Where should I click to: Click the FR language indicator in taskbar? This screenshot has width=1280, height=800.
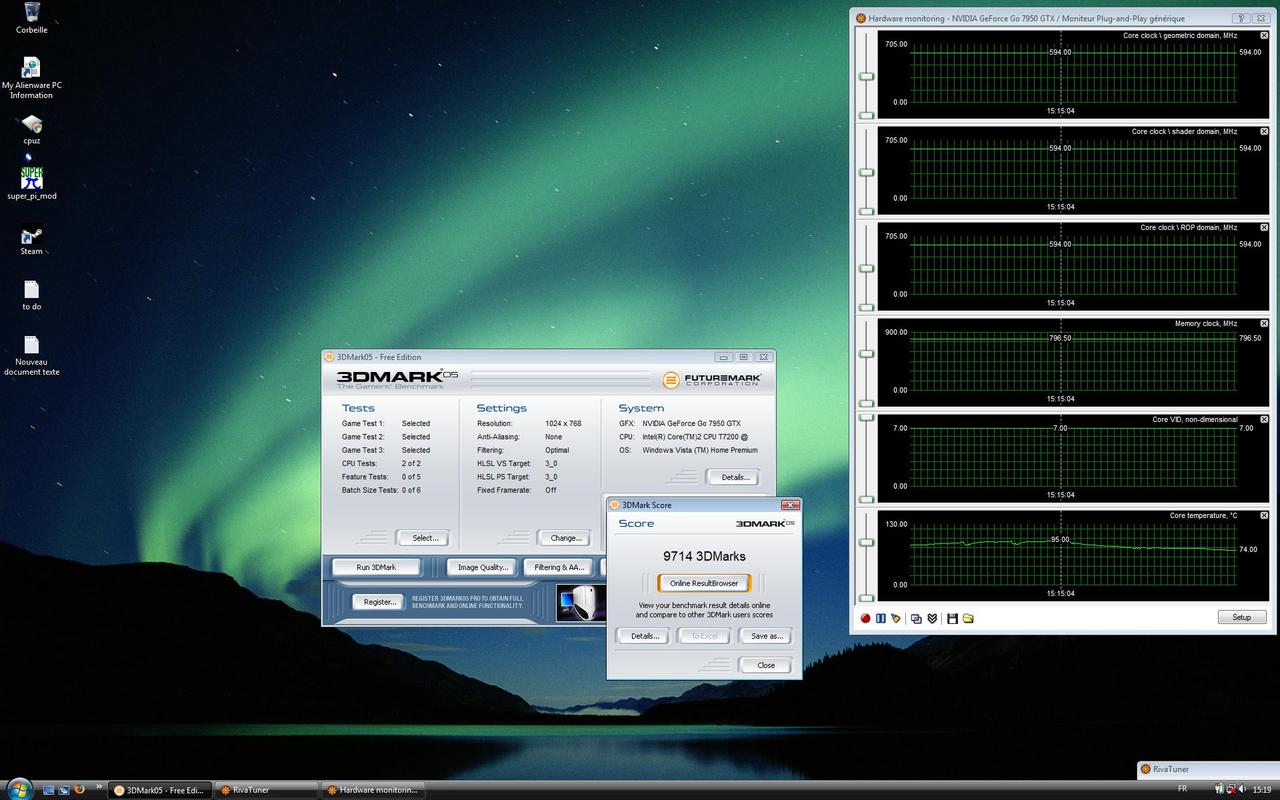coord(1183,789)
